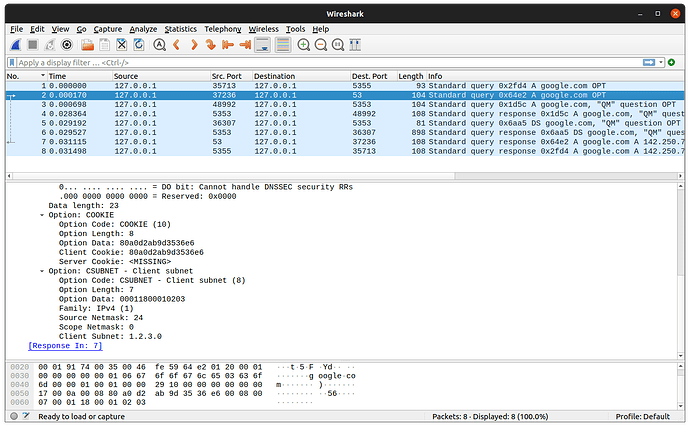Follow the Response In: 7 link
The height and width of the screenshot is (426, 690).
tap(65, 346)
